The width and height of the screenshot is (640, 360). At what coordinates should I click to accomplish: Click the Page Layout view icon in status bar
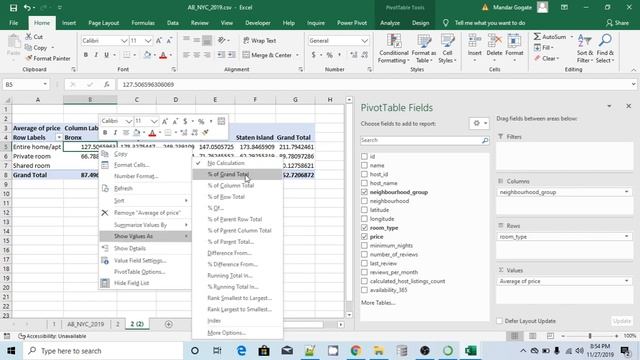click(x=533, y=336)
